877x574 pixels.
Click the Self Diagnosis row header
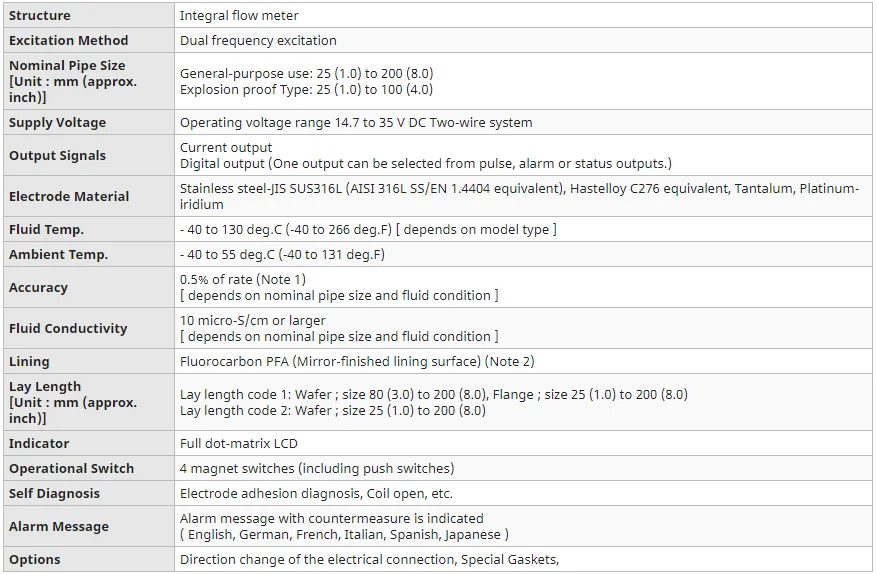pos(54,493)
